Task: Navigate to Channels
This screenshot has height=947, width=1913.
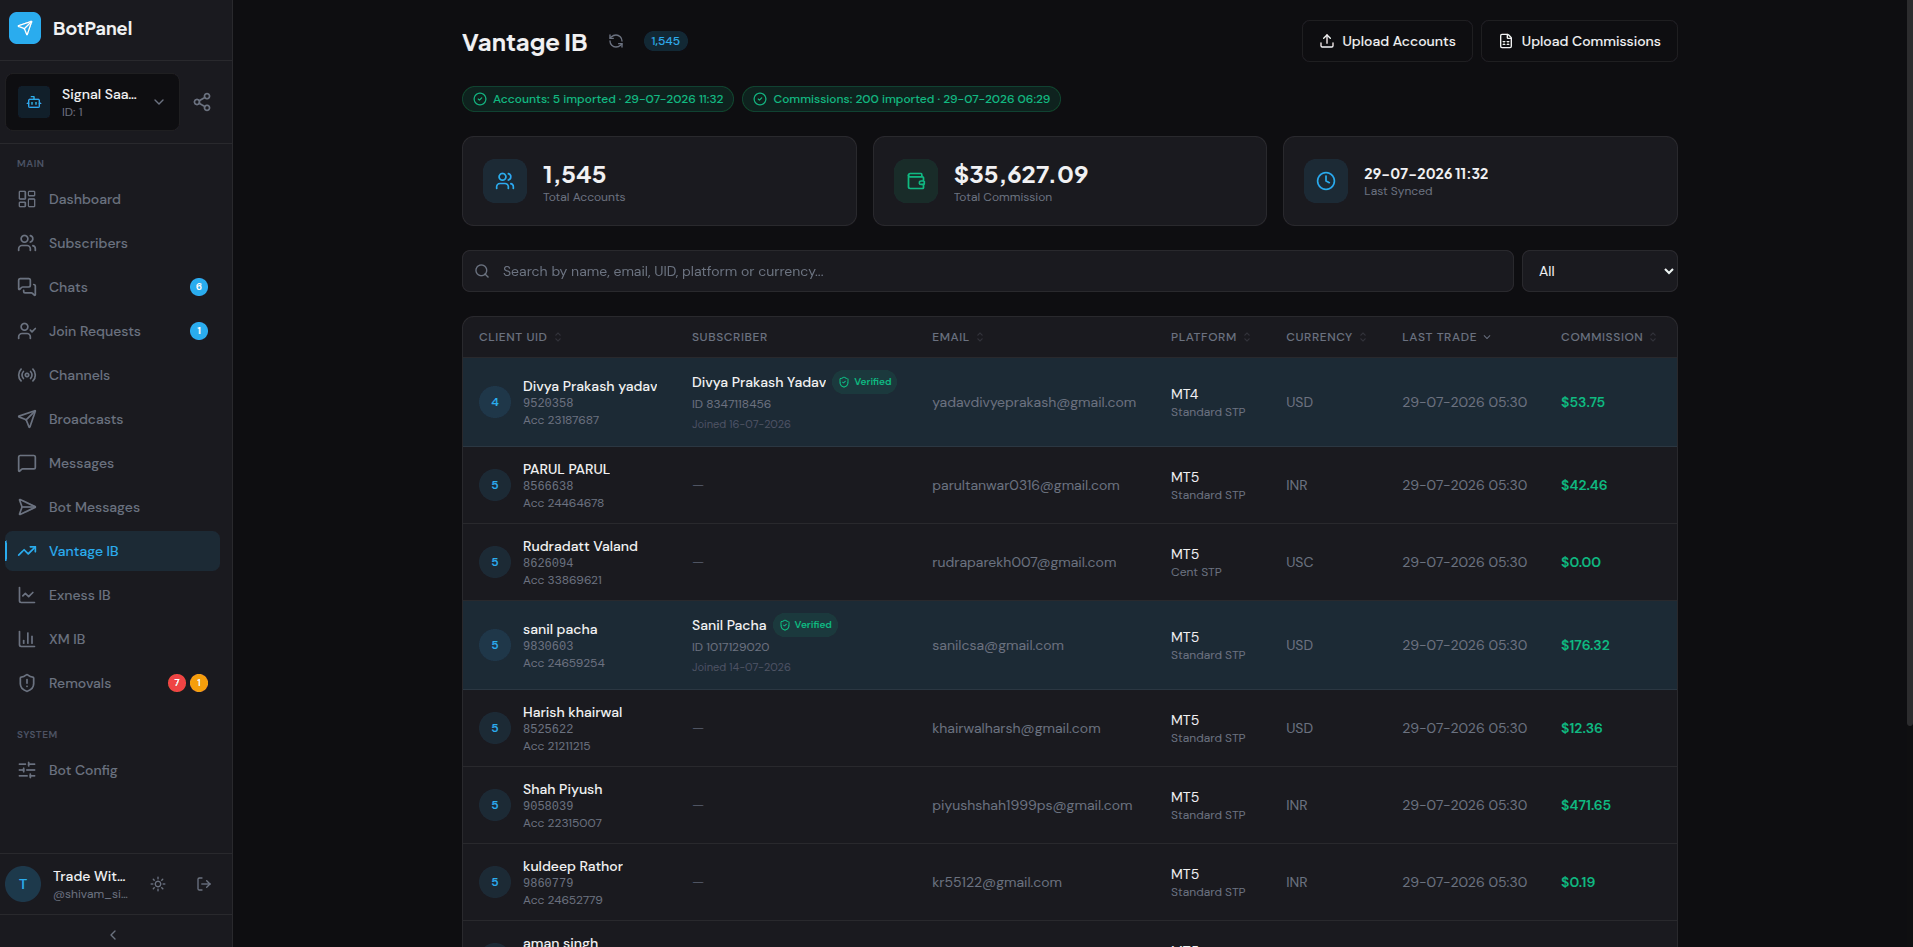Action: [112, 375]
